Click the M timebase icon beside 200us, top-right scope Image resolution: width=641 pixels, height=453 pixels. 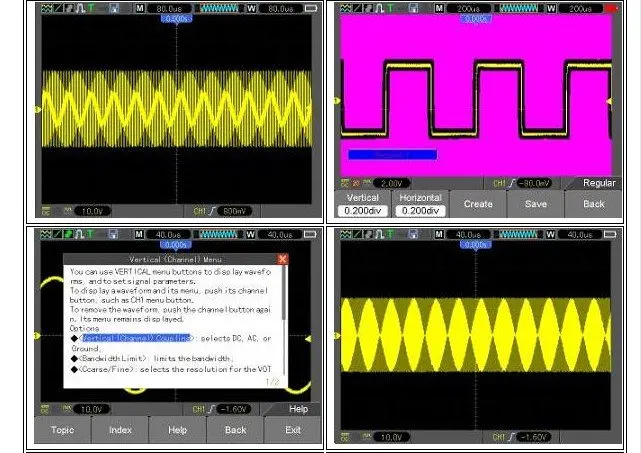(439, 8)
